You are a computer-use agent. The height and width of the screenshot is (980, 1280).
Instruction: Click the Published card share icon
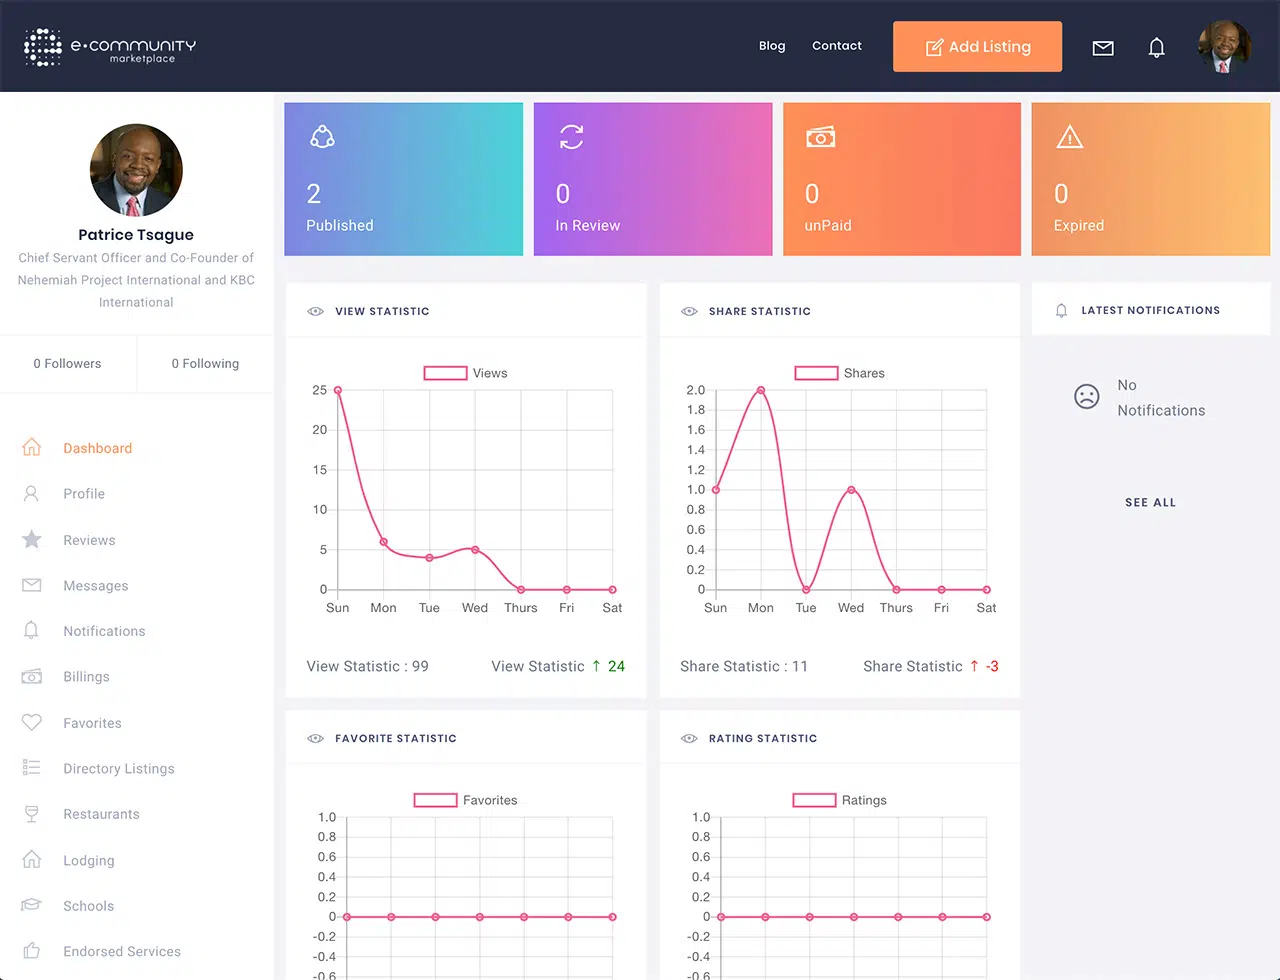click(322, 137)
